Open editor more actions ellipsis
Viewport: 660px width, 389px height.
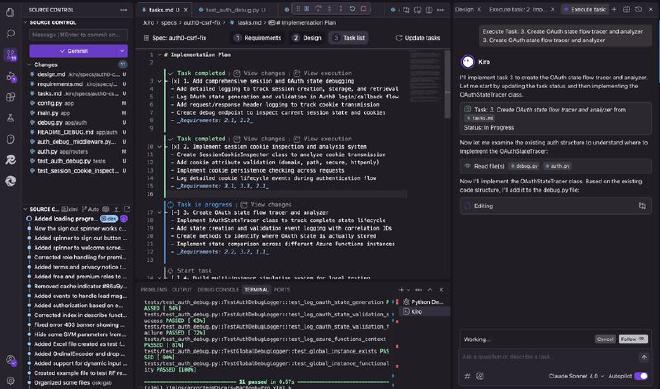(x=440, y=10)
